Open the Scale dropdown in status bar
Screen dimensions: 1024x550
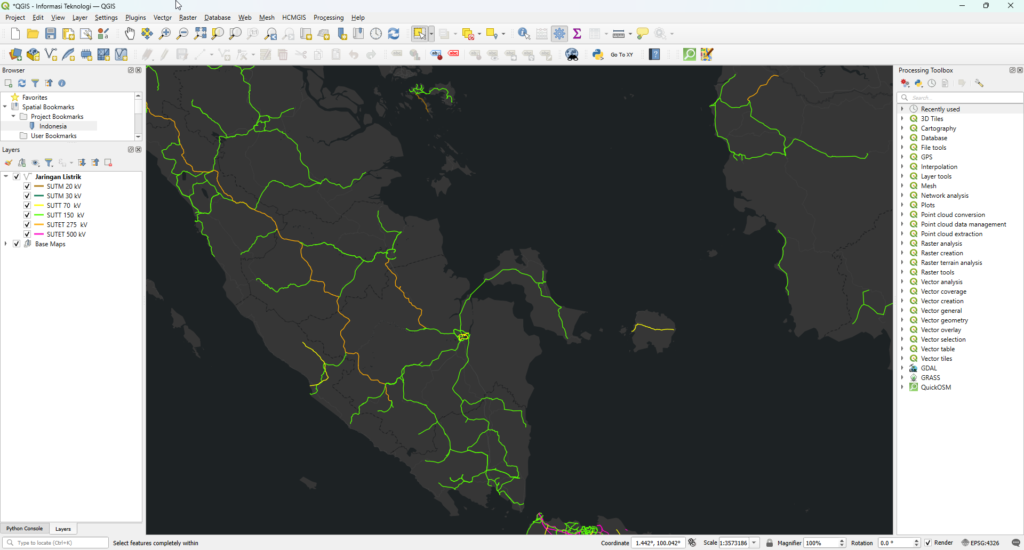click(754, 543)
